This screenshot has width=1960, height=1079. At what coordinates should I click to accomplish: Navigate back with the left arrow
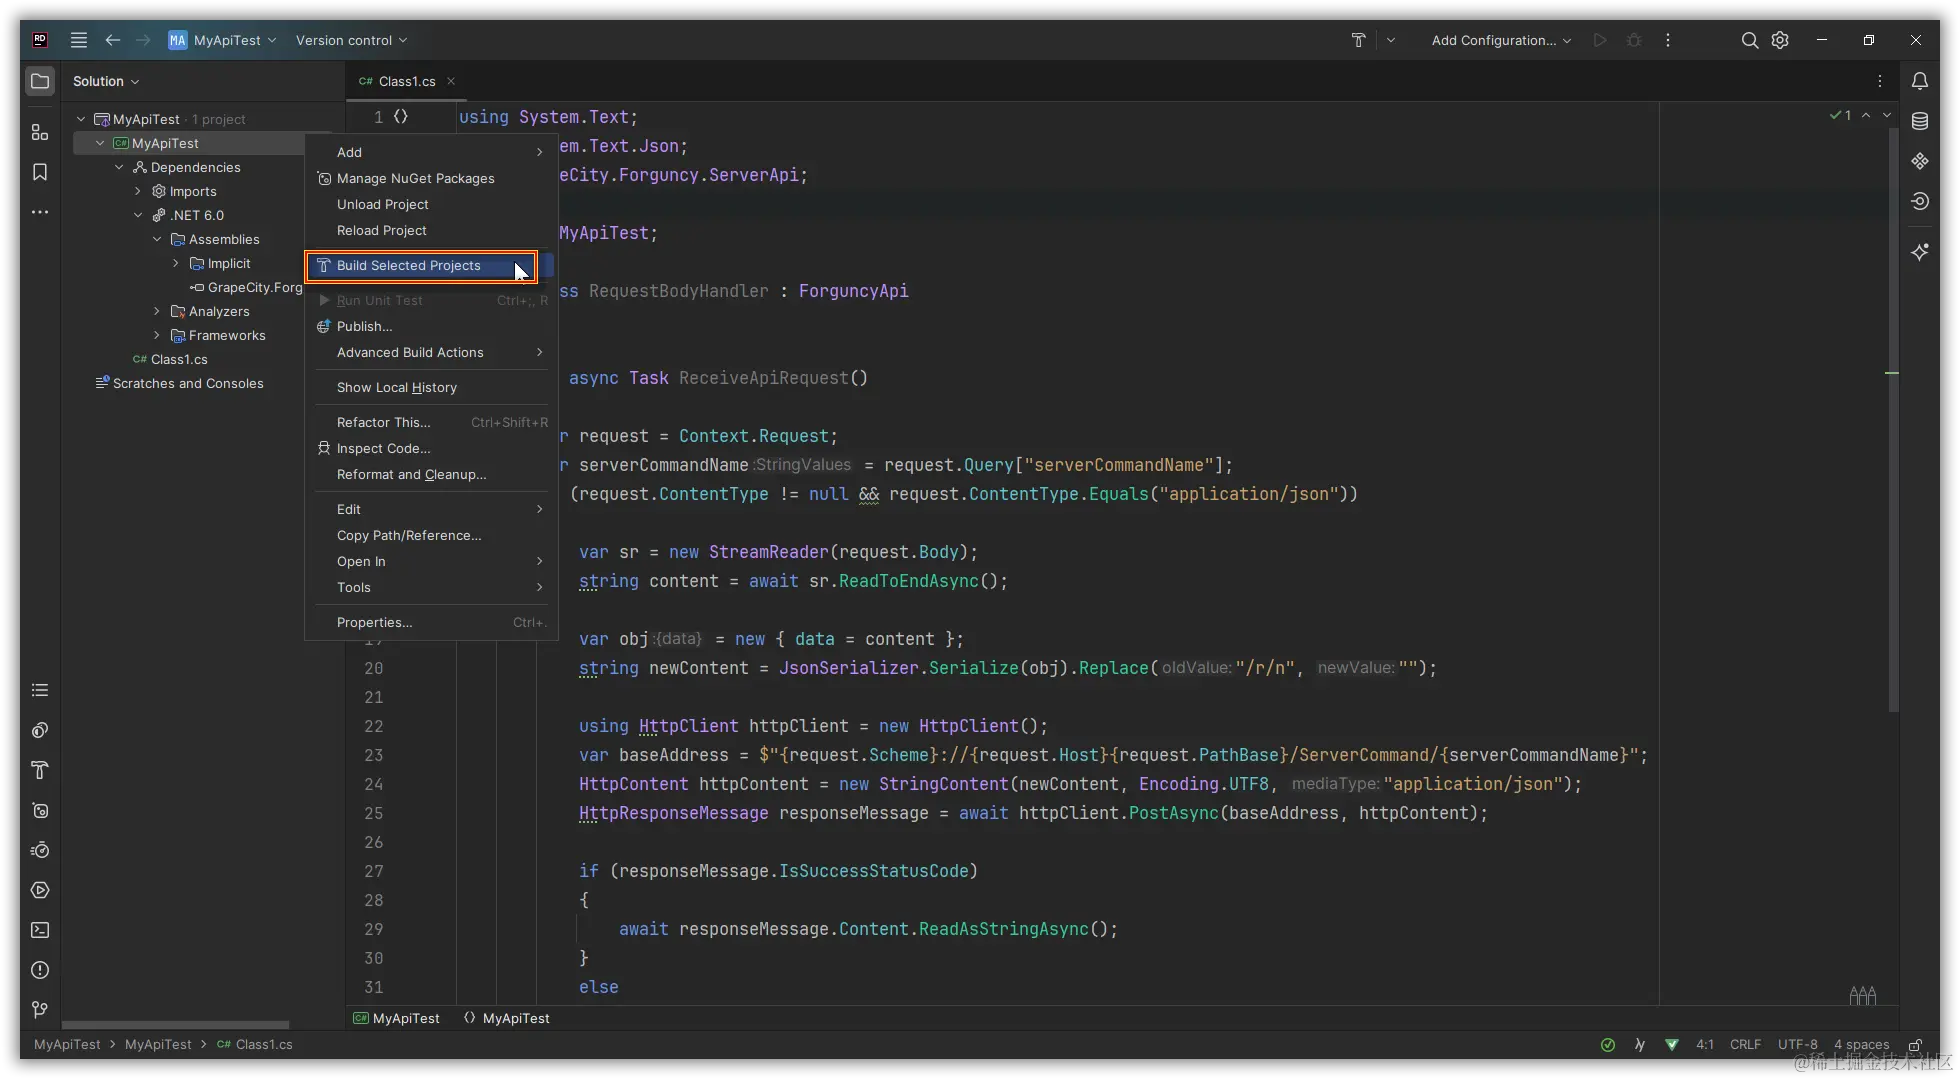click(x=113, y=40)
